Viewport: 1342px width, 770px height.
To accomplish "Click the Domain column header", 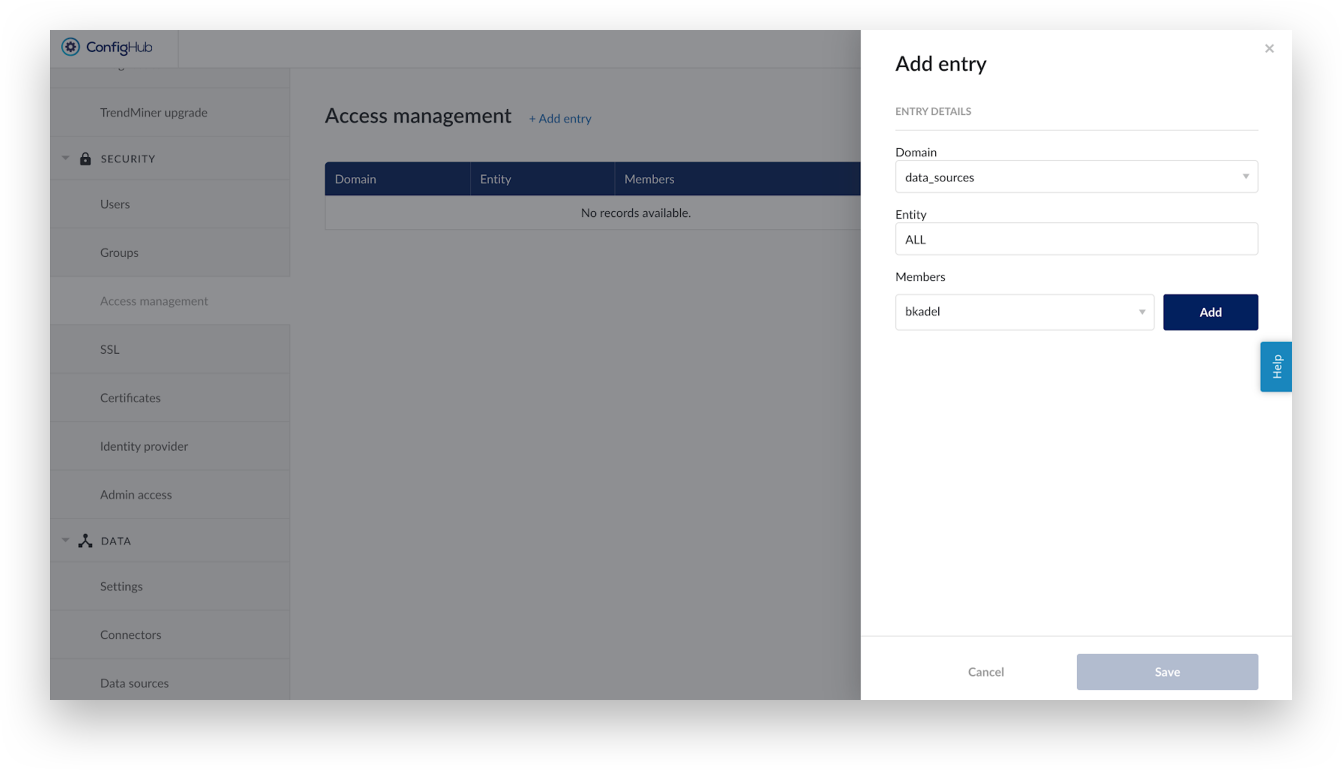I will coord(397,179).
